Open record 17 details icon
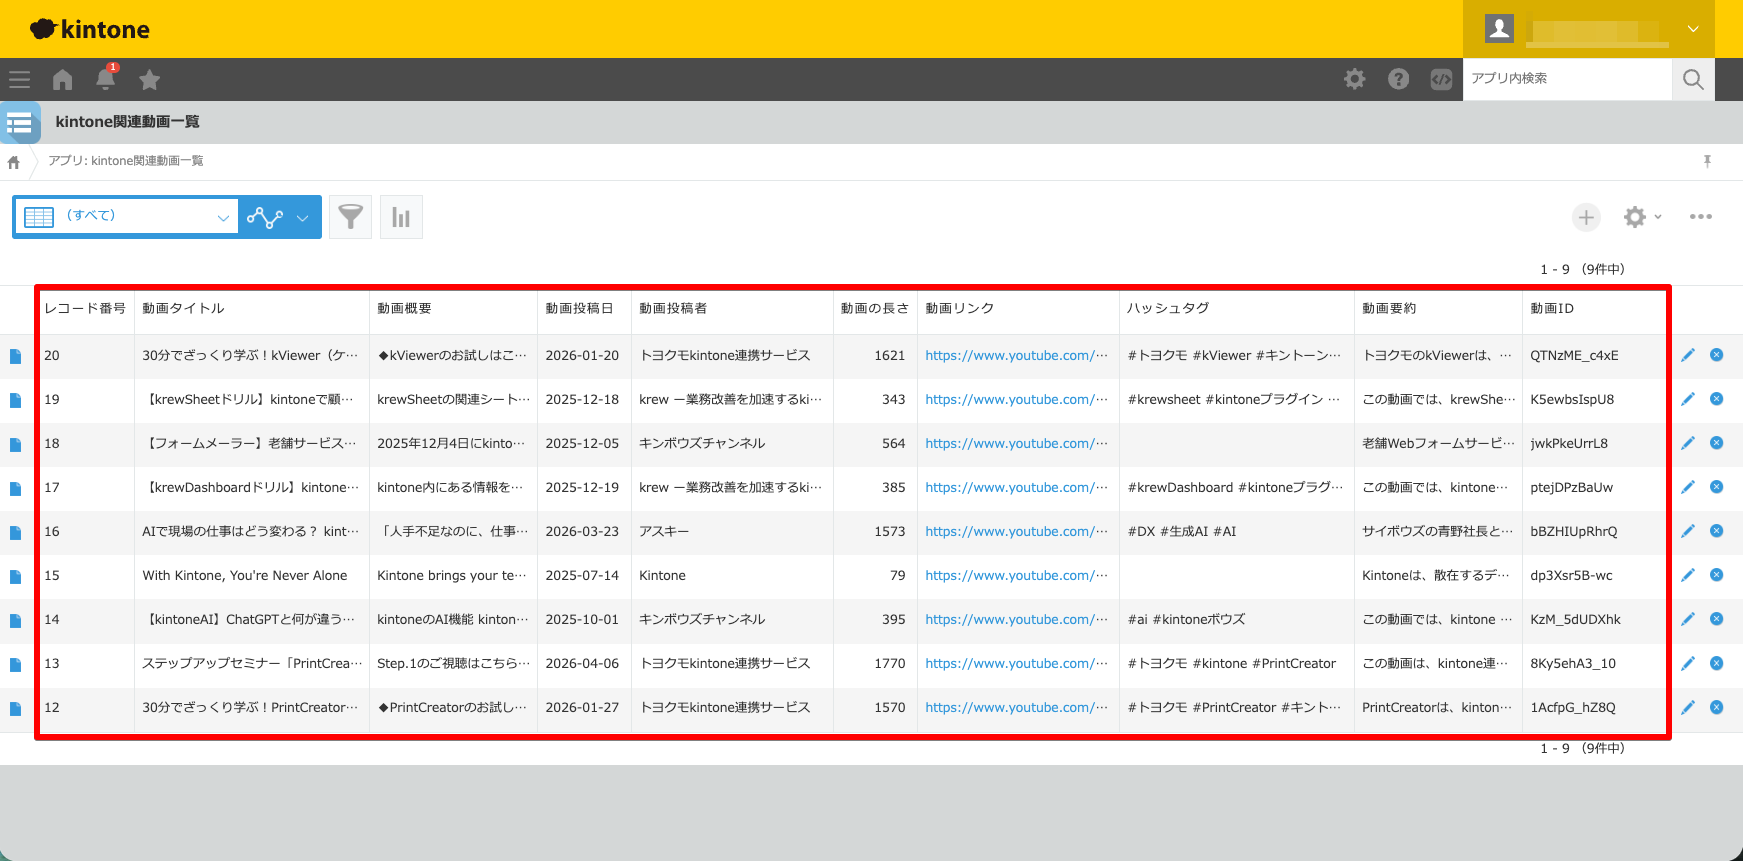 coord(16,488)
